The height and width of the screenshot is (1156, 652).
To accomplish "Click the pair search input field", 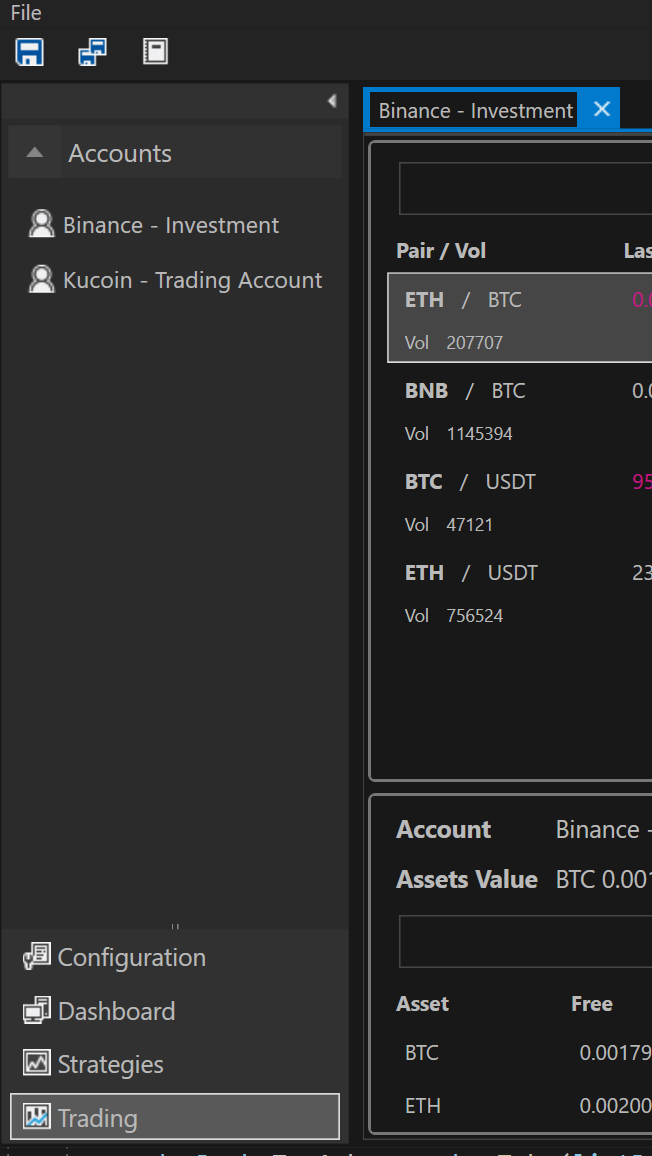I will pyautogui.click(x=525, y=188).
